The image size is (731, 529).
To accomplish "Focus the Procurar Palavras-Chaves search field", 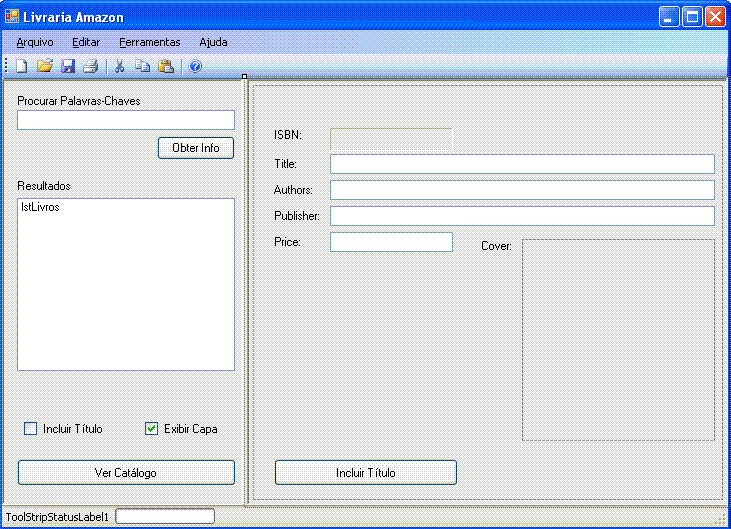I will coord(126,120).
